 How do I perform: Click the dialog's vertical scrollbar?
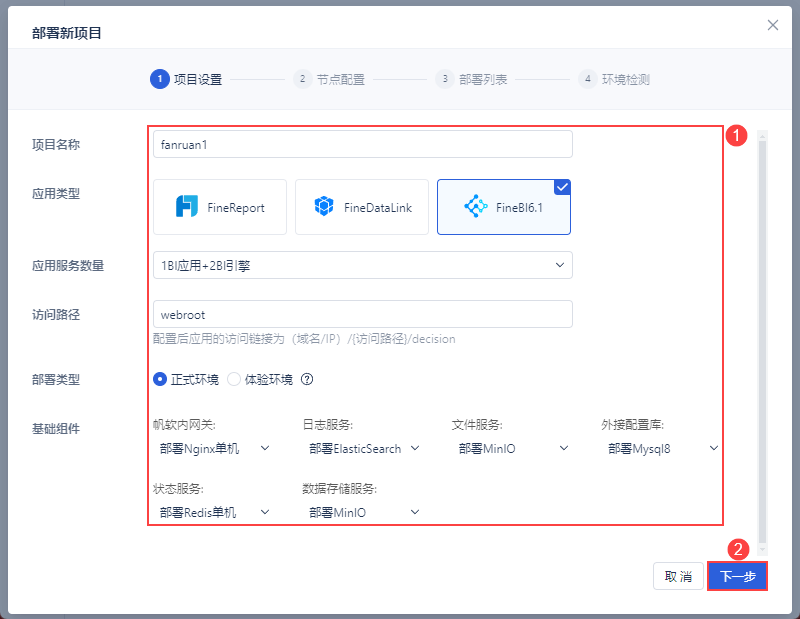(x=762, y=342)
